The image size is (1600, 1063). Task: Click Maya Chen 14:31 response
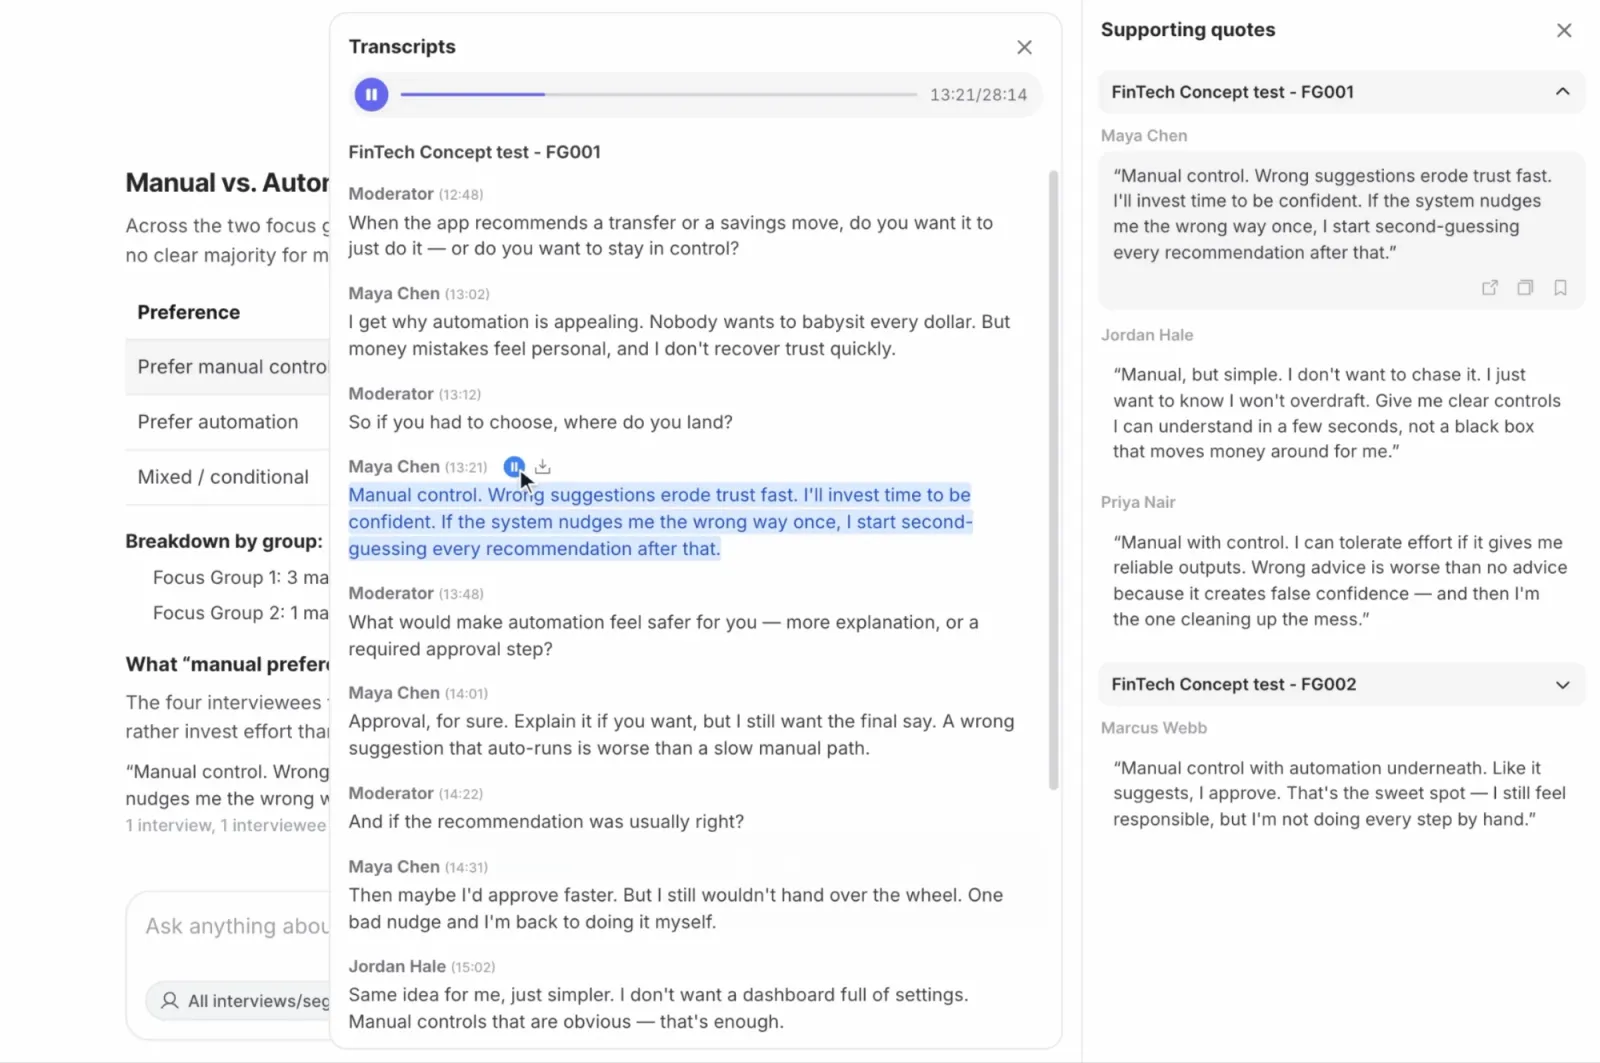click(675, 908)
